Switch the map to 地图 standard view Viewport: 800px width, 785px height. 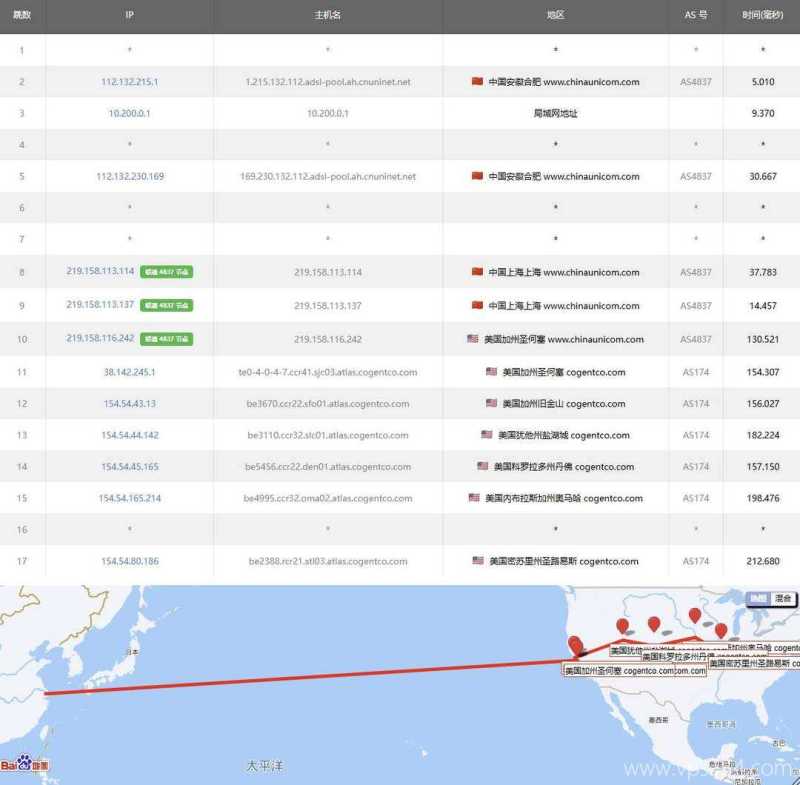[759, 598]
